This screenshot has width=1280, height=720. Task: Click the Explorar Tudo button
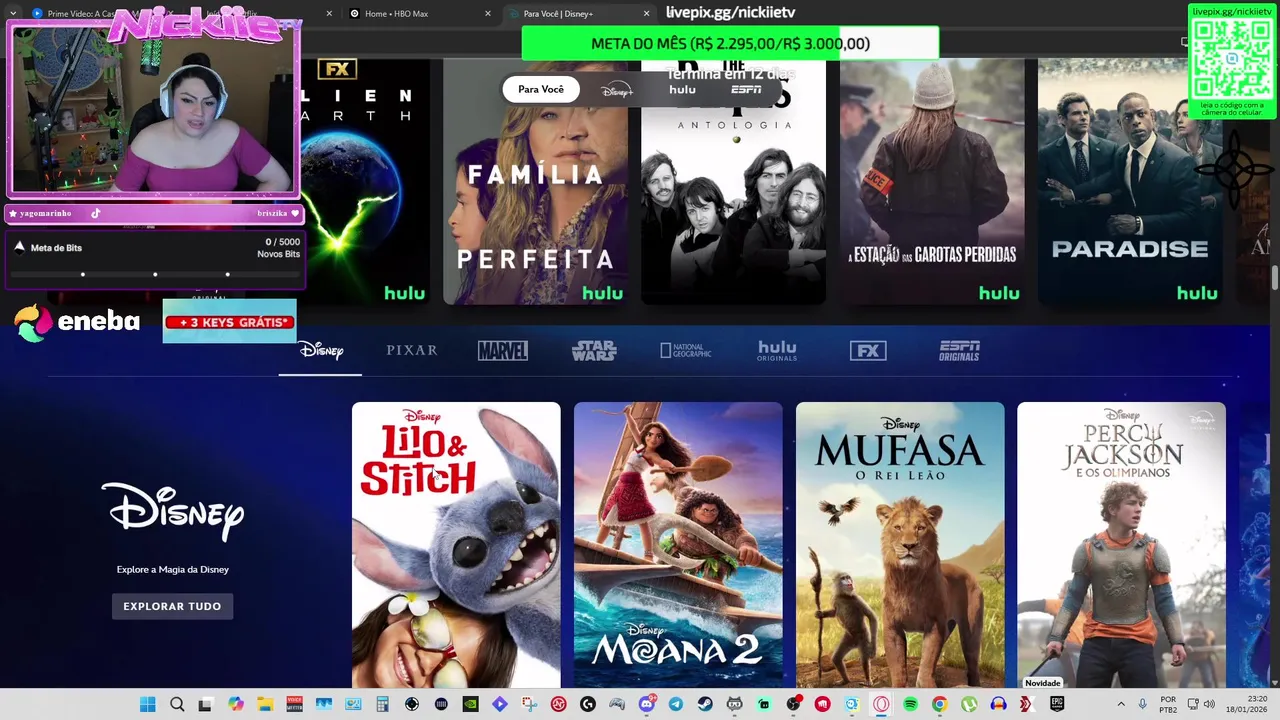172,606
